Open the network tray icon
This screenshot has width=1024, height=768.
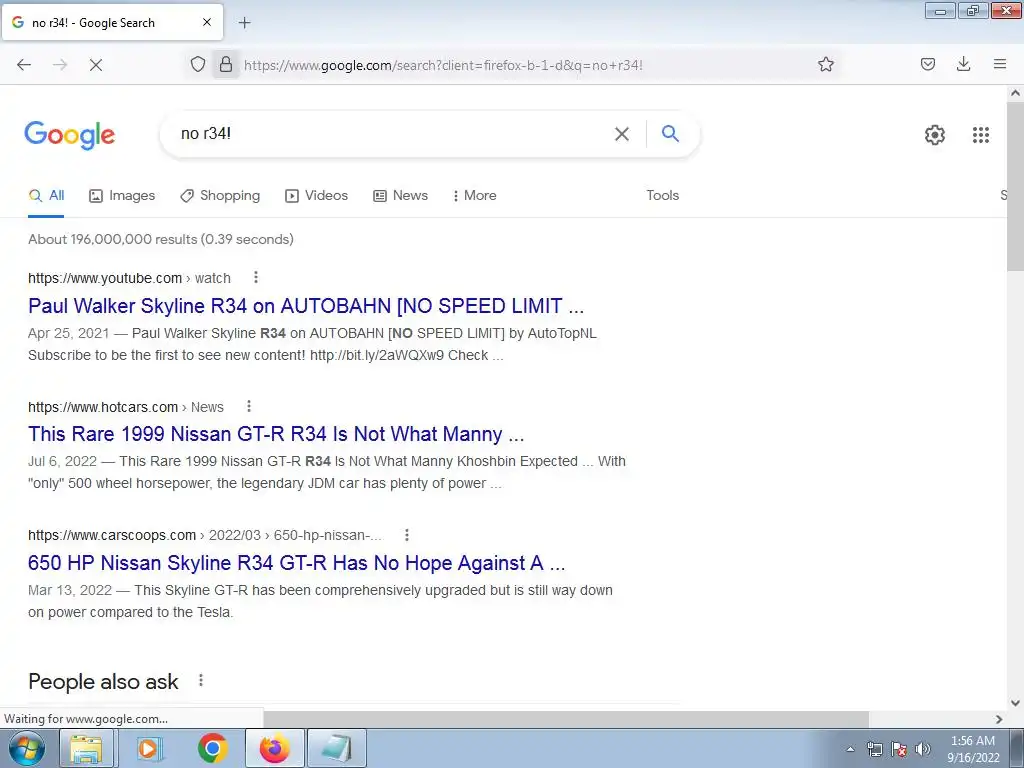874,749
